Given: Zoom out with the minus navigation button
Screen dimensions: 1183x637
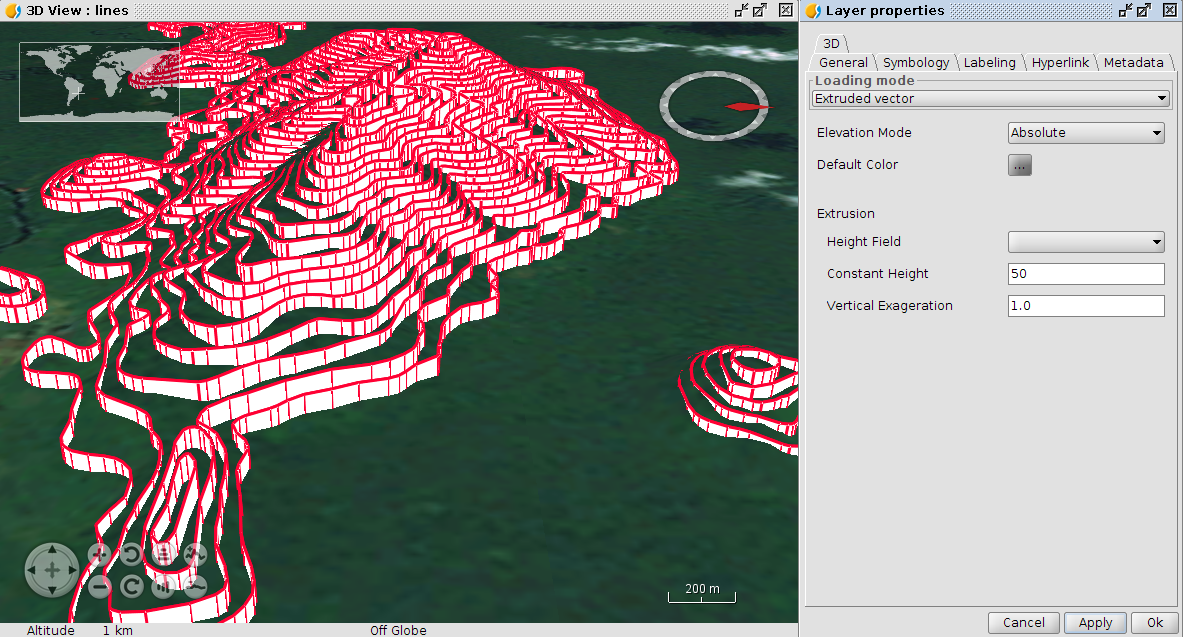Looking at the screenshot, I should click(100, 587).
